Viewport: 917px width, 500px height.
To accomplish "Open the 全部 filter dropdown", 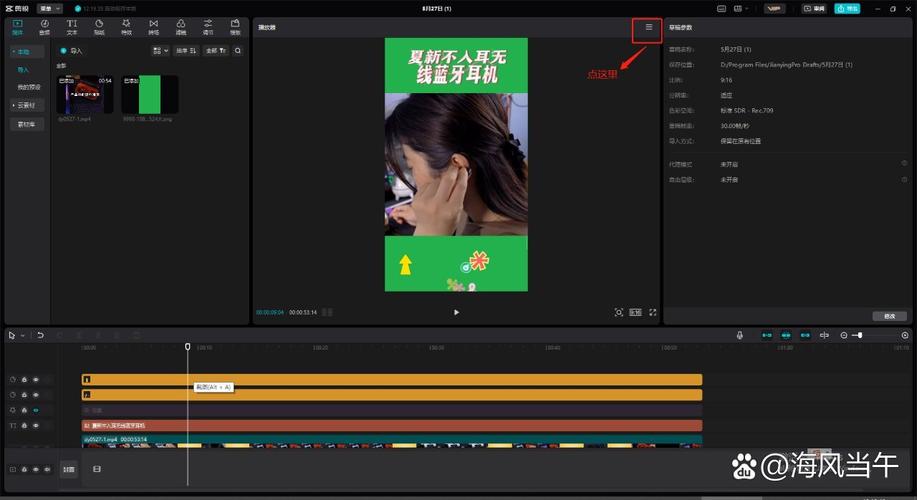I will [x=216, y=51].
